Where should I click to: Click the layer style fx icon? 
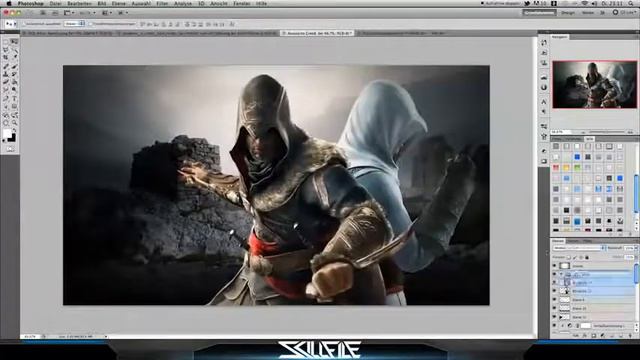point(584,336)
